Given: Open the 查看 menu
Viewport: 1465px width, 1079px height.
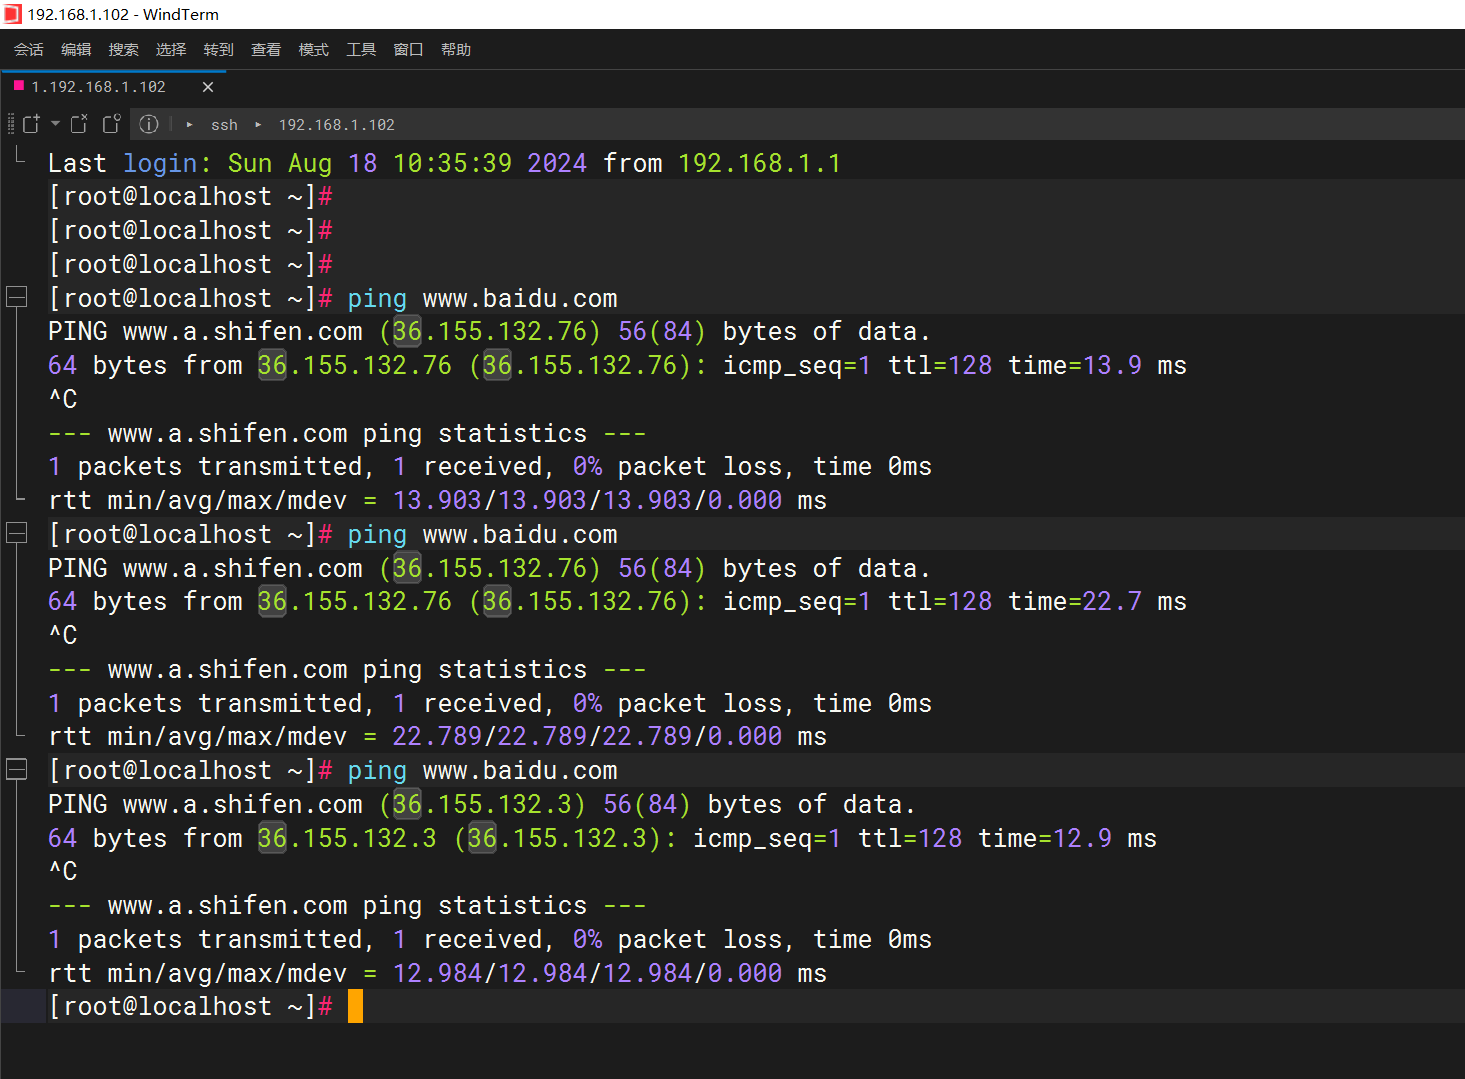Looking at the screenshot, I should click(x=266, y=49).
